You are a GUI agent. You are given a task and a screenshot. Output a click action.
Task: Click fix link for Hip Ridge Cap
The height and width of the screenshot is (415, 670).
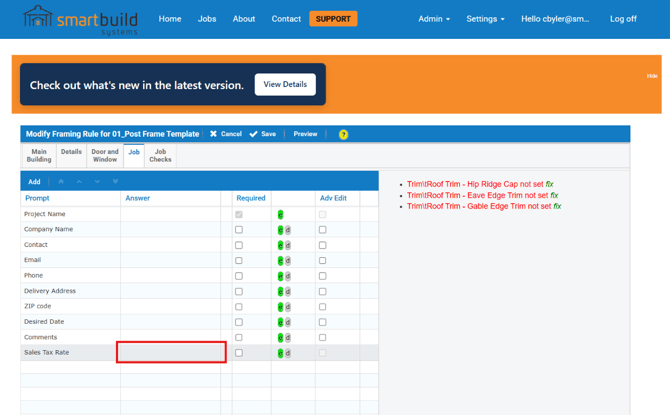click(549, 184)
